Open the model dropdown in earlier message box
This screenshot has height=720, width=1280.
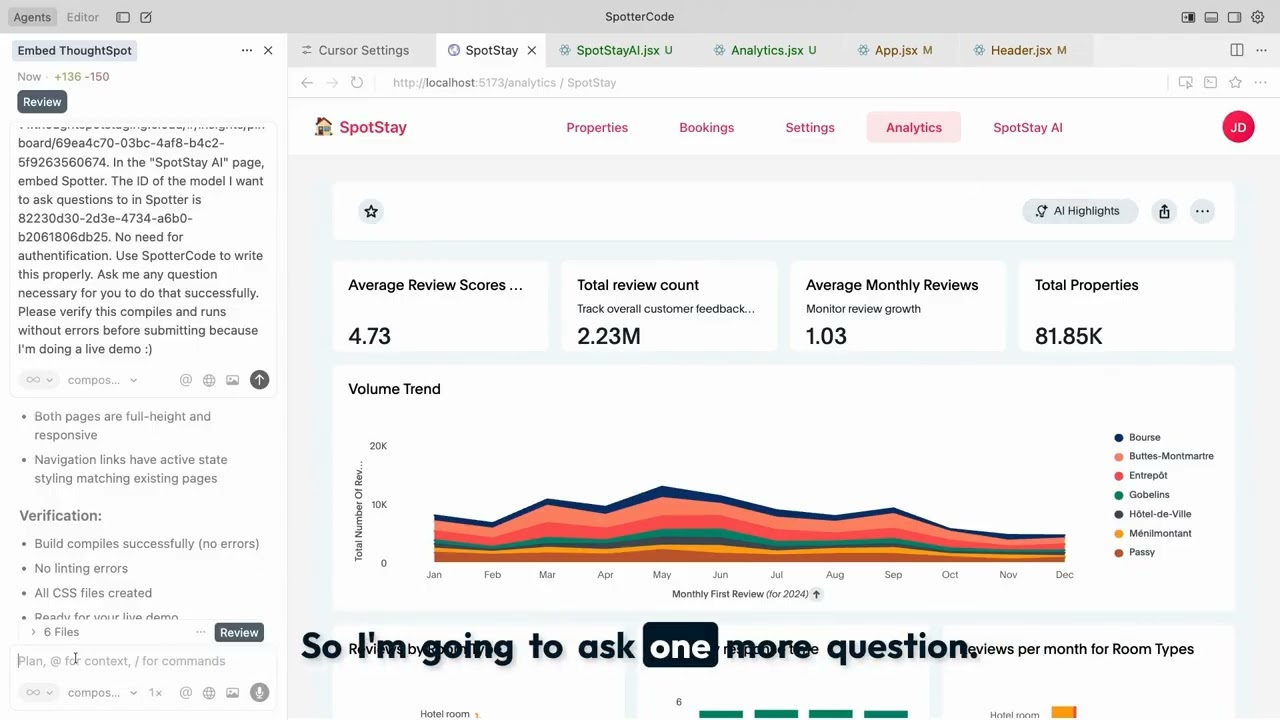click(102, 380)
